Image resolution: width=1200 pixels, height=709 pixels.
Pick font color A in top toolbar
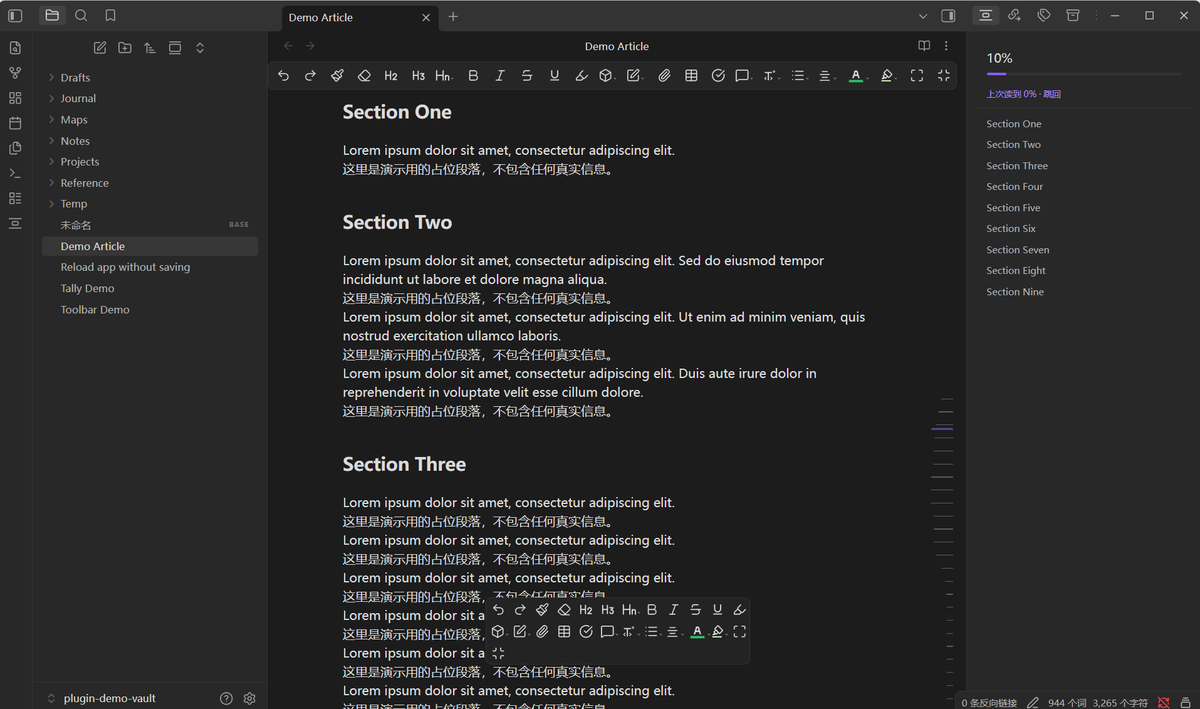click(x=856, y=76)
